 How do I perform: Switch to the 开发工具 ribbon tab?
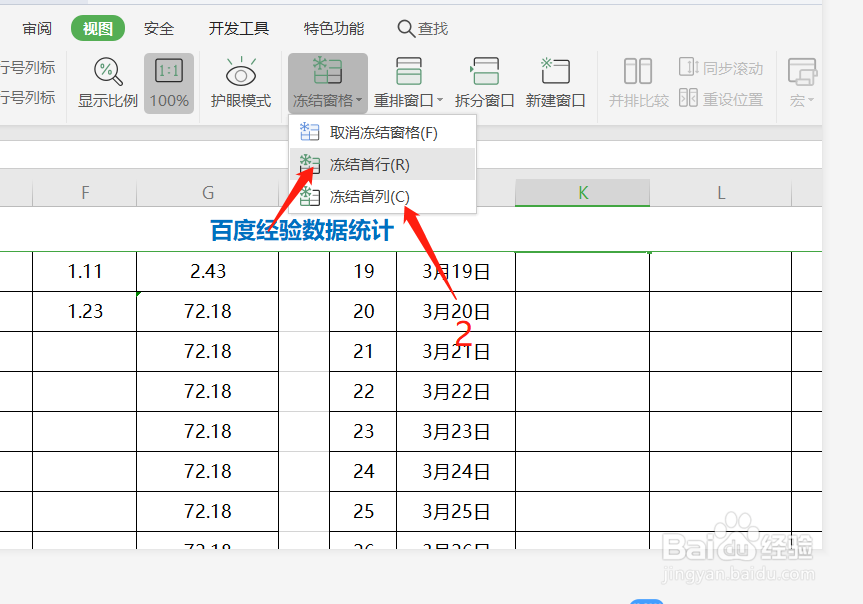point(238,28)
